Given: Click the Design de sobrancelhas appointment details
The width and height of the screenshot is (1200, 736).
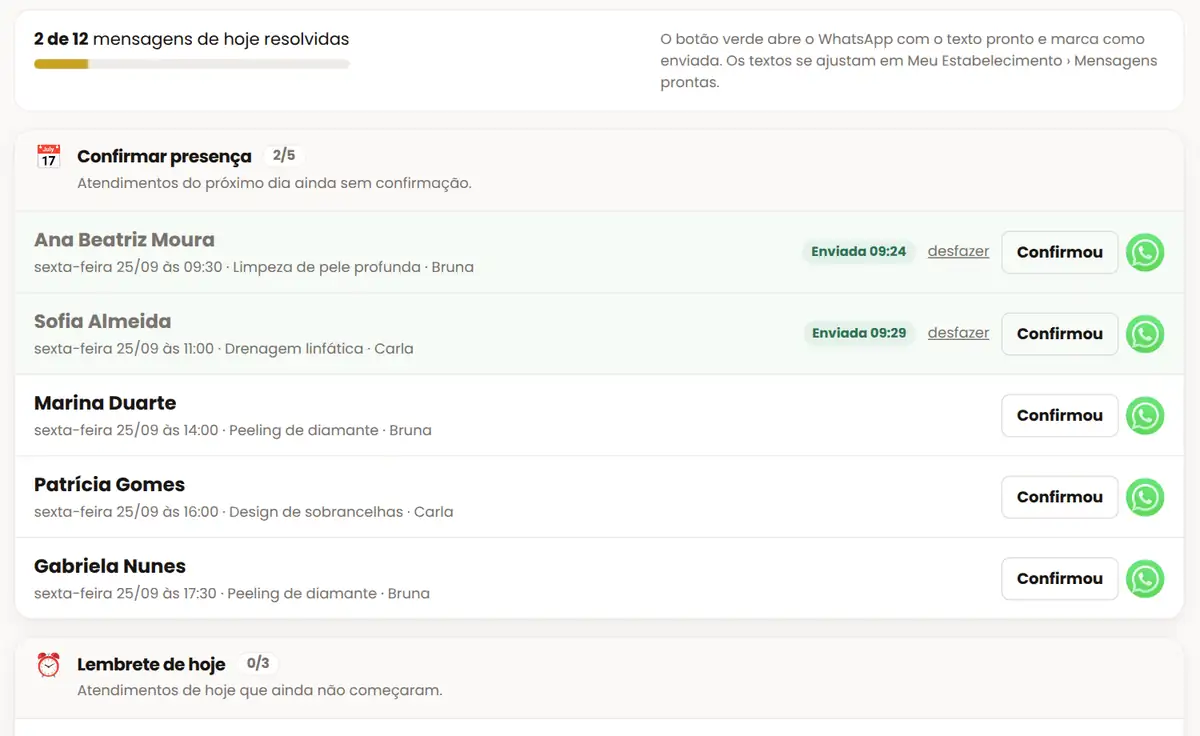Looking at the screenshot, I should pos(244,512).
